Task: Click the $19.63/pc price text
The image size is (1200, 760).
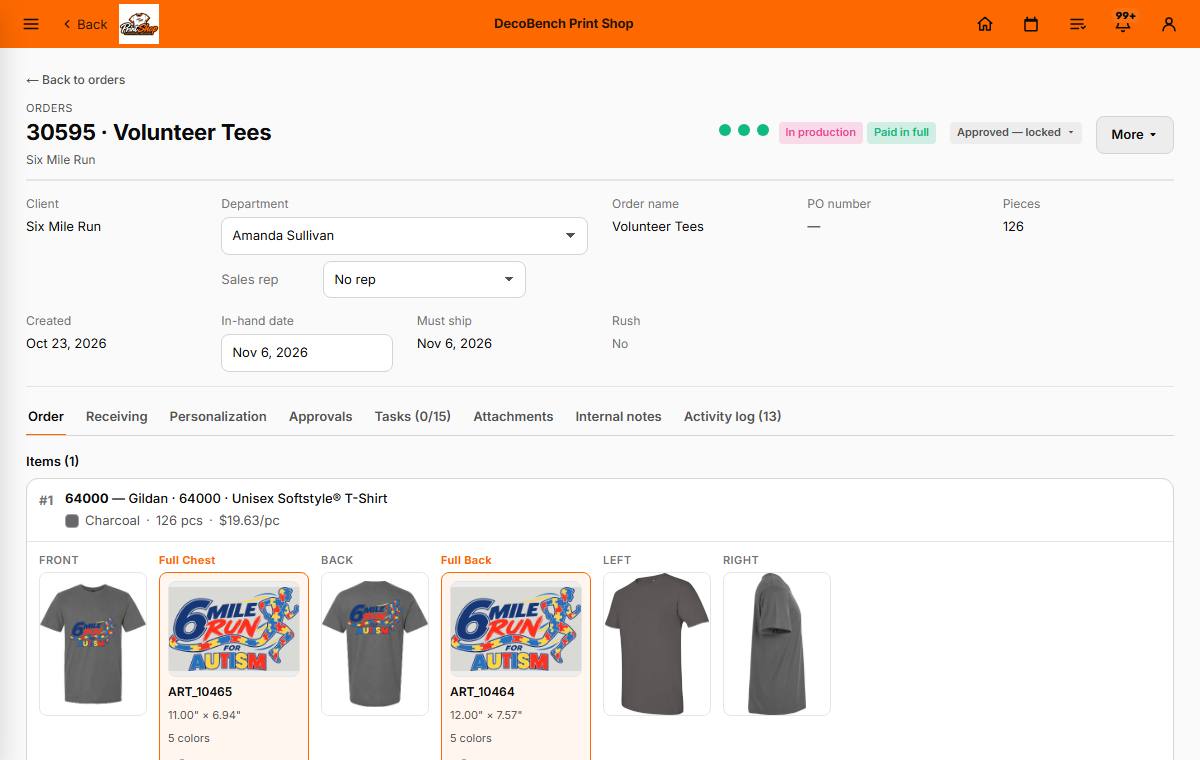Action: (249, 521)
